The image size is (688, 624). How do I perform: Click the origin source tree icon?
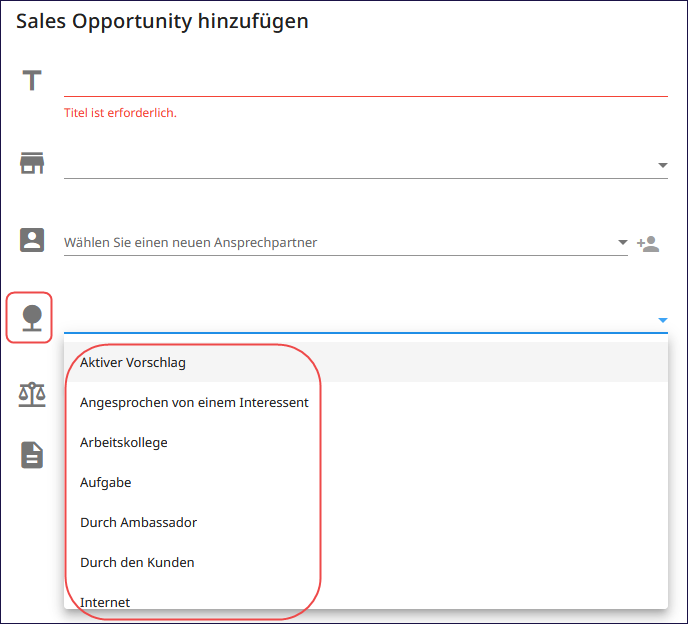32,318
